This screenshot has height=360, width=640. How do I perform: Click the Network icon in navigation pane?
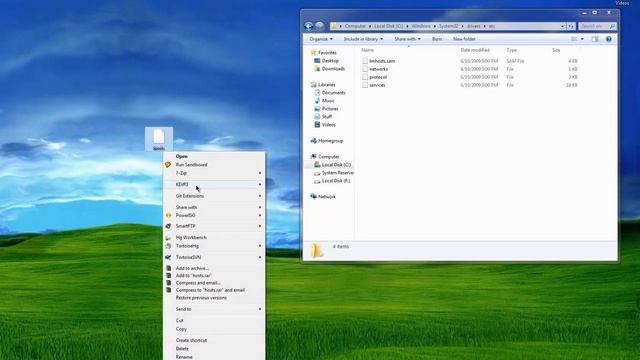[313, 196]
